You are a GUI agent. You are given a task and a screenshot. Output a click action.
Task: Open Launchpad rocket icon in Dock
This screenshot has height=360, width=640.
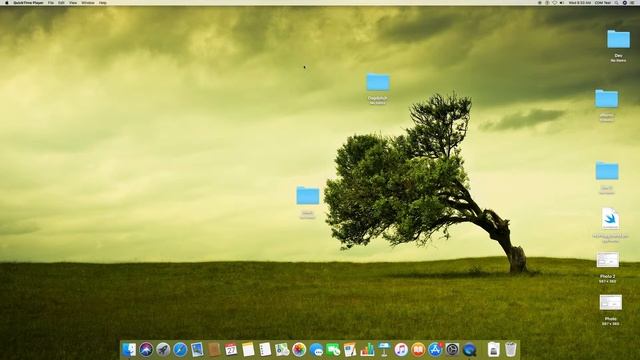[x=163, y=350]
